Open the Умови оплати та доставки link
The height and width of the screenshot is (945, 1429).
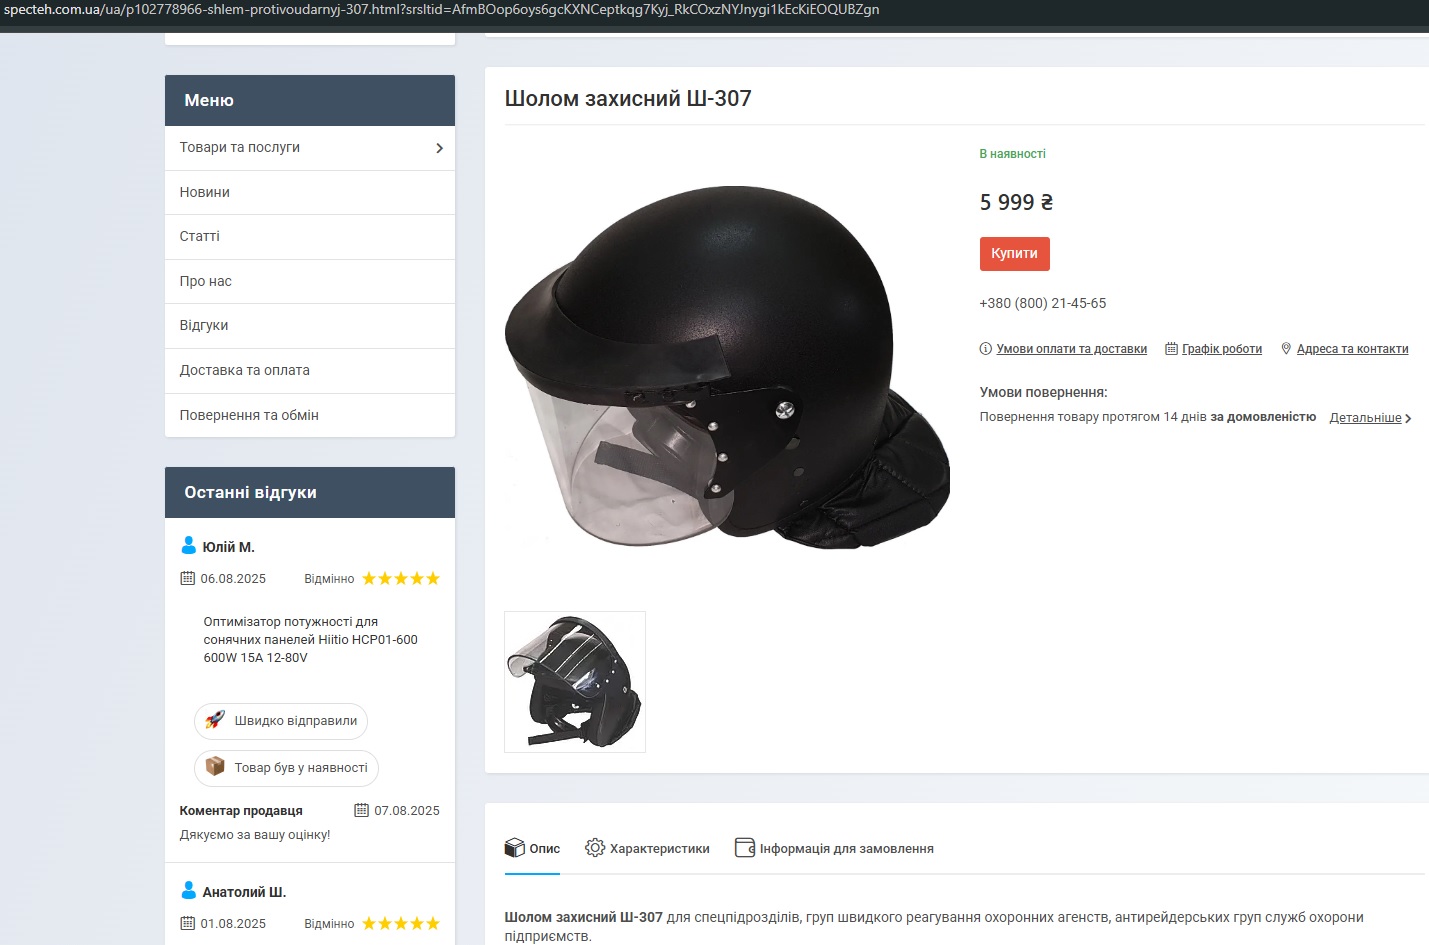click(1072, 349)
